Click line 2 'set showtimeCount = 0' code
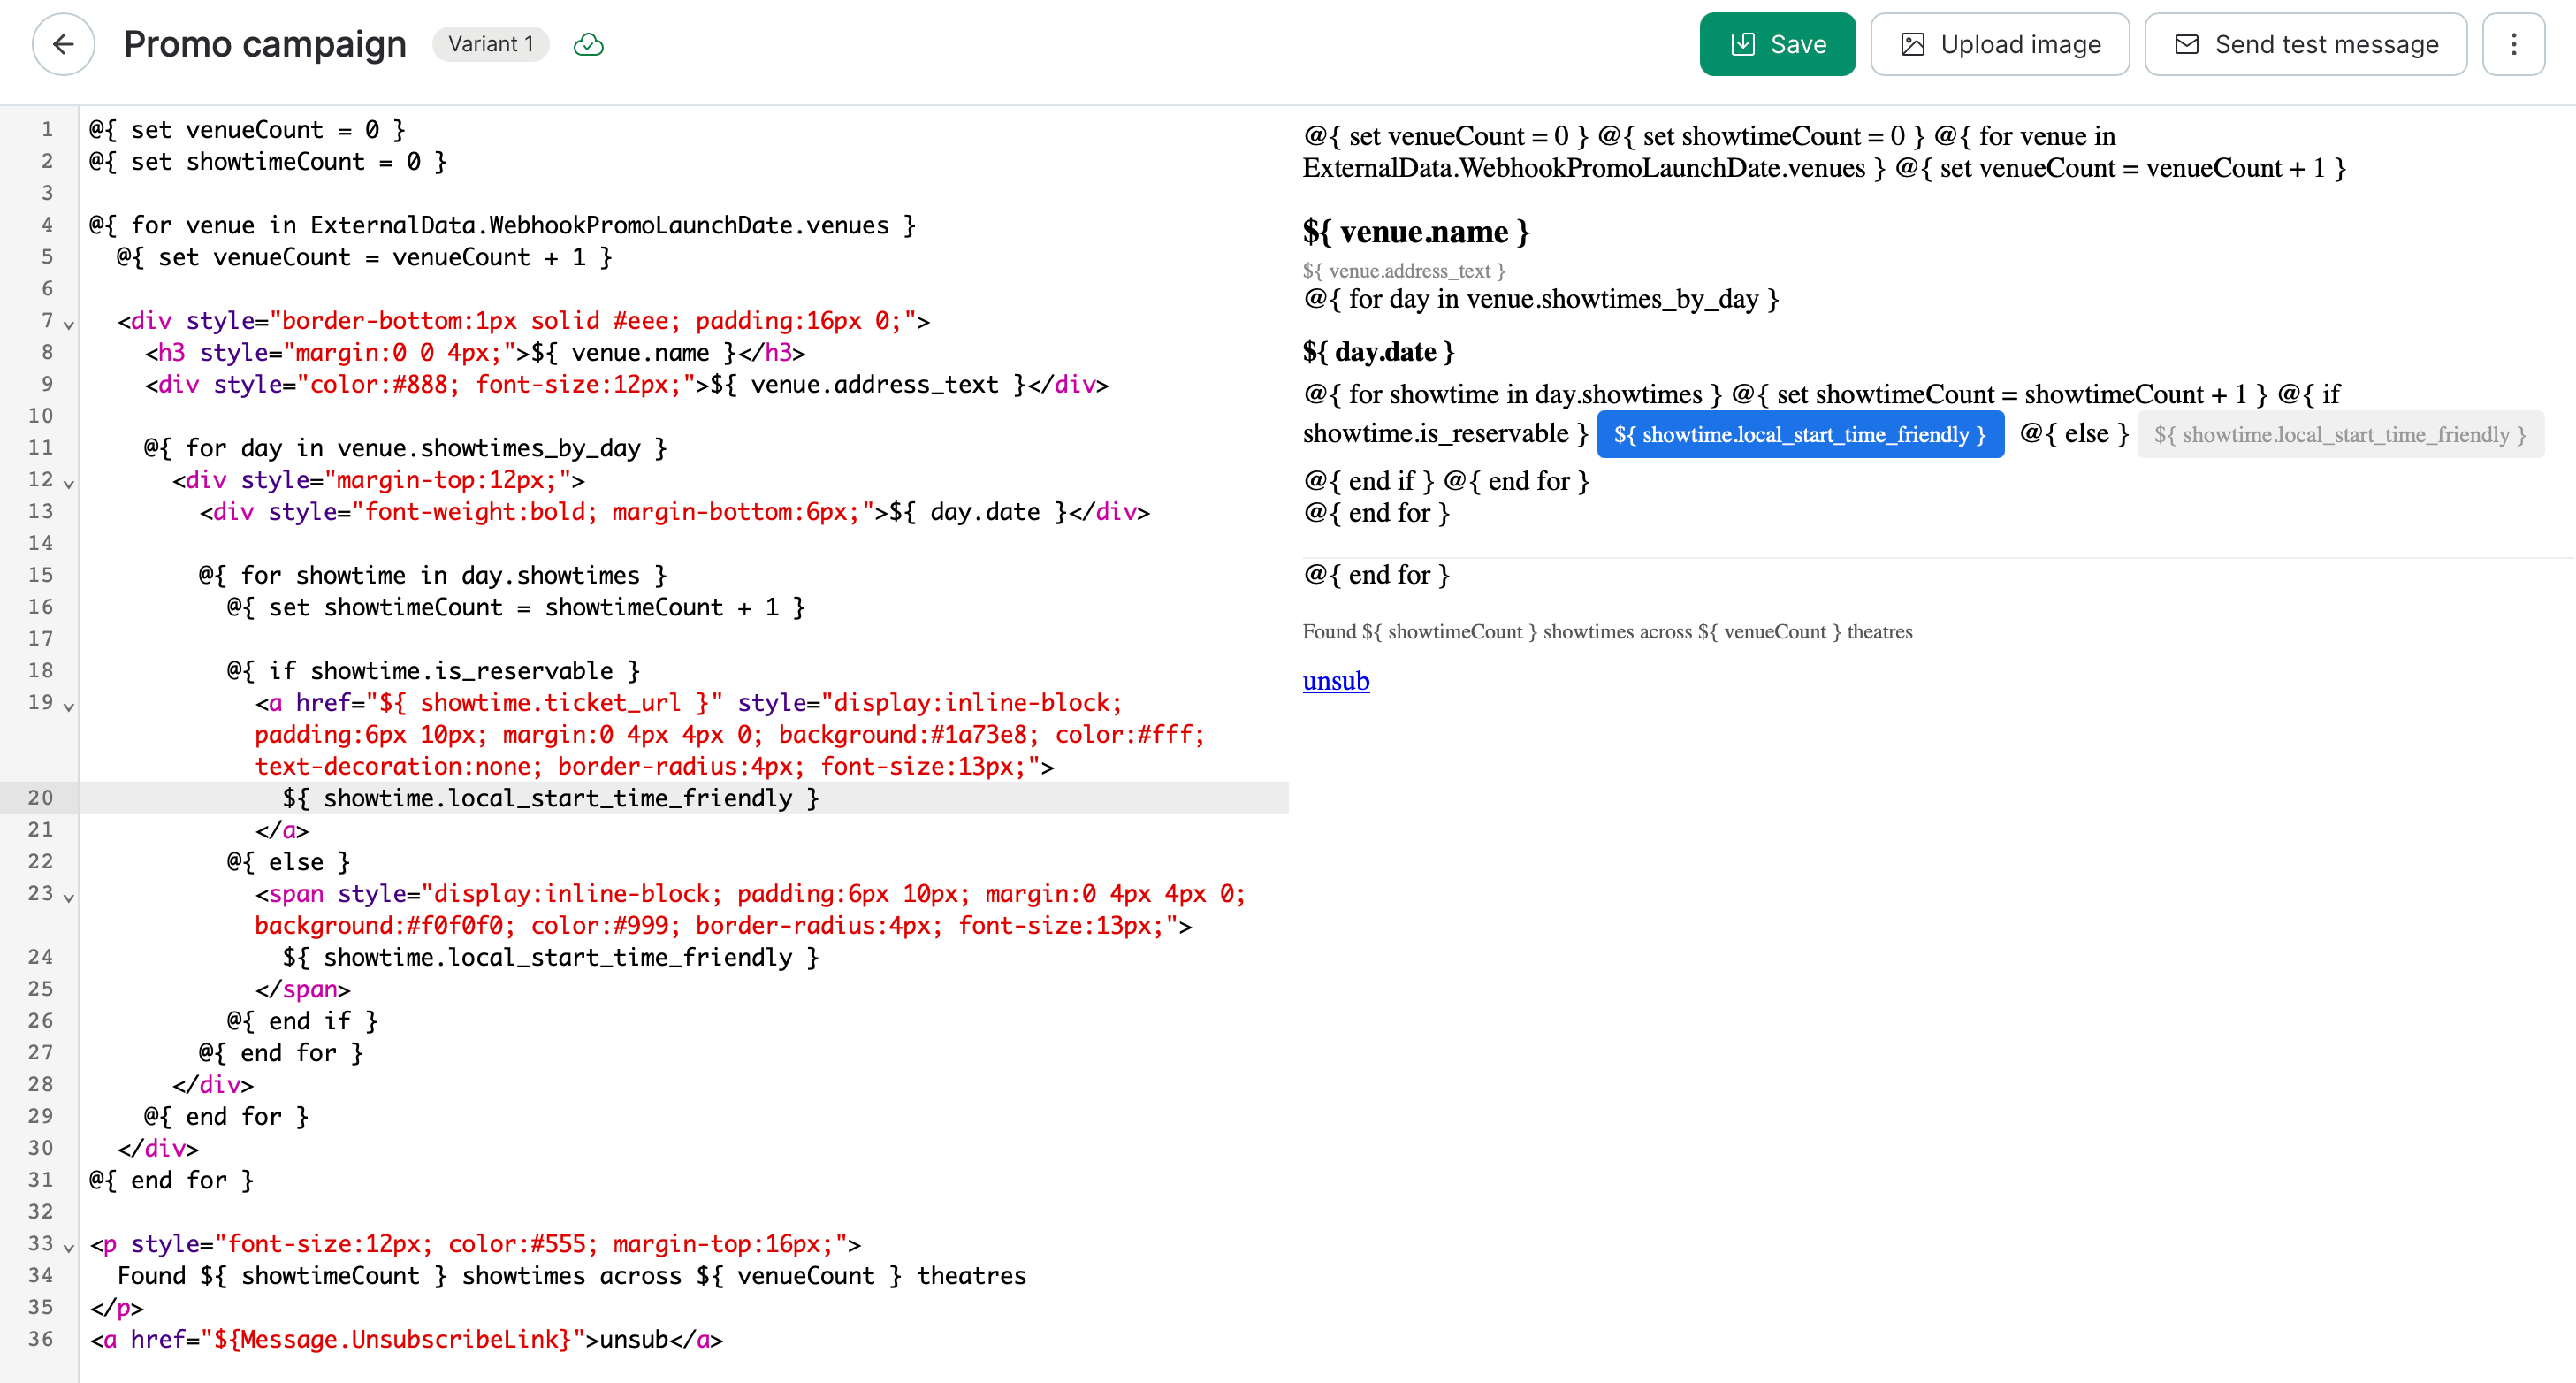Screen dimensions: 2576x1383 [x=268, y=162]
